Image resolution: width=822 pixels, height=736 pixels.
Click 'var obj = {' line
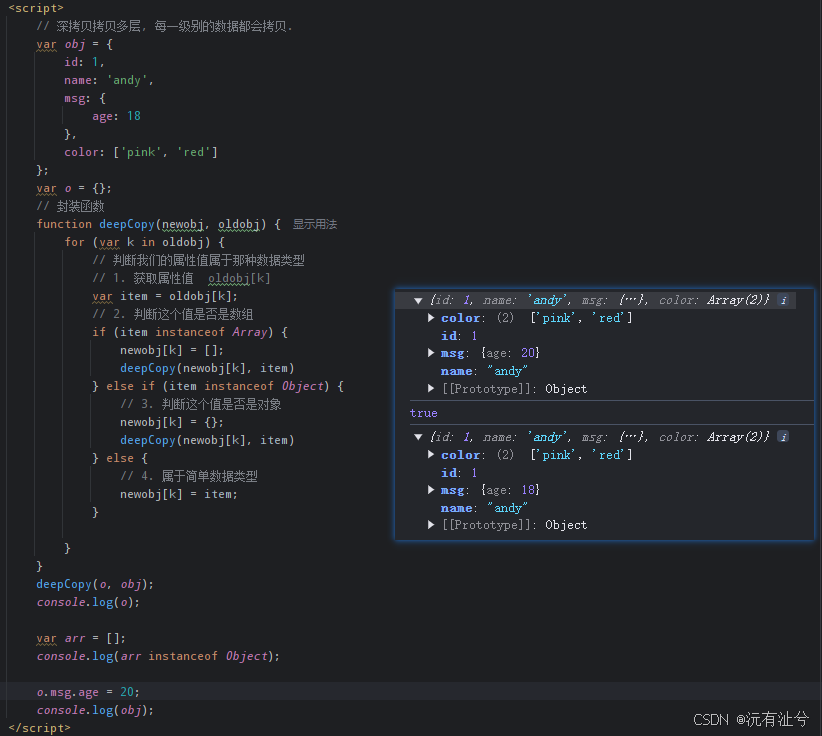coord(74,45)
